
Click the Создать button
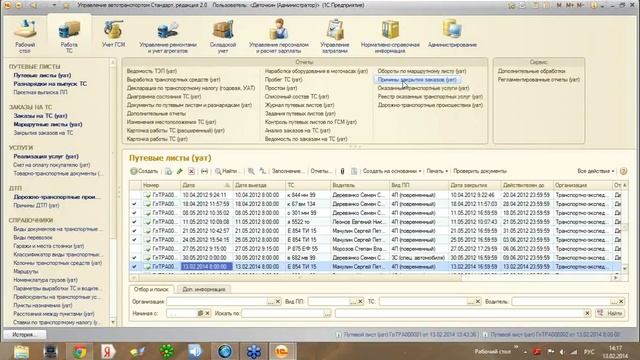[144, 171]
